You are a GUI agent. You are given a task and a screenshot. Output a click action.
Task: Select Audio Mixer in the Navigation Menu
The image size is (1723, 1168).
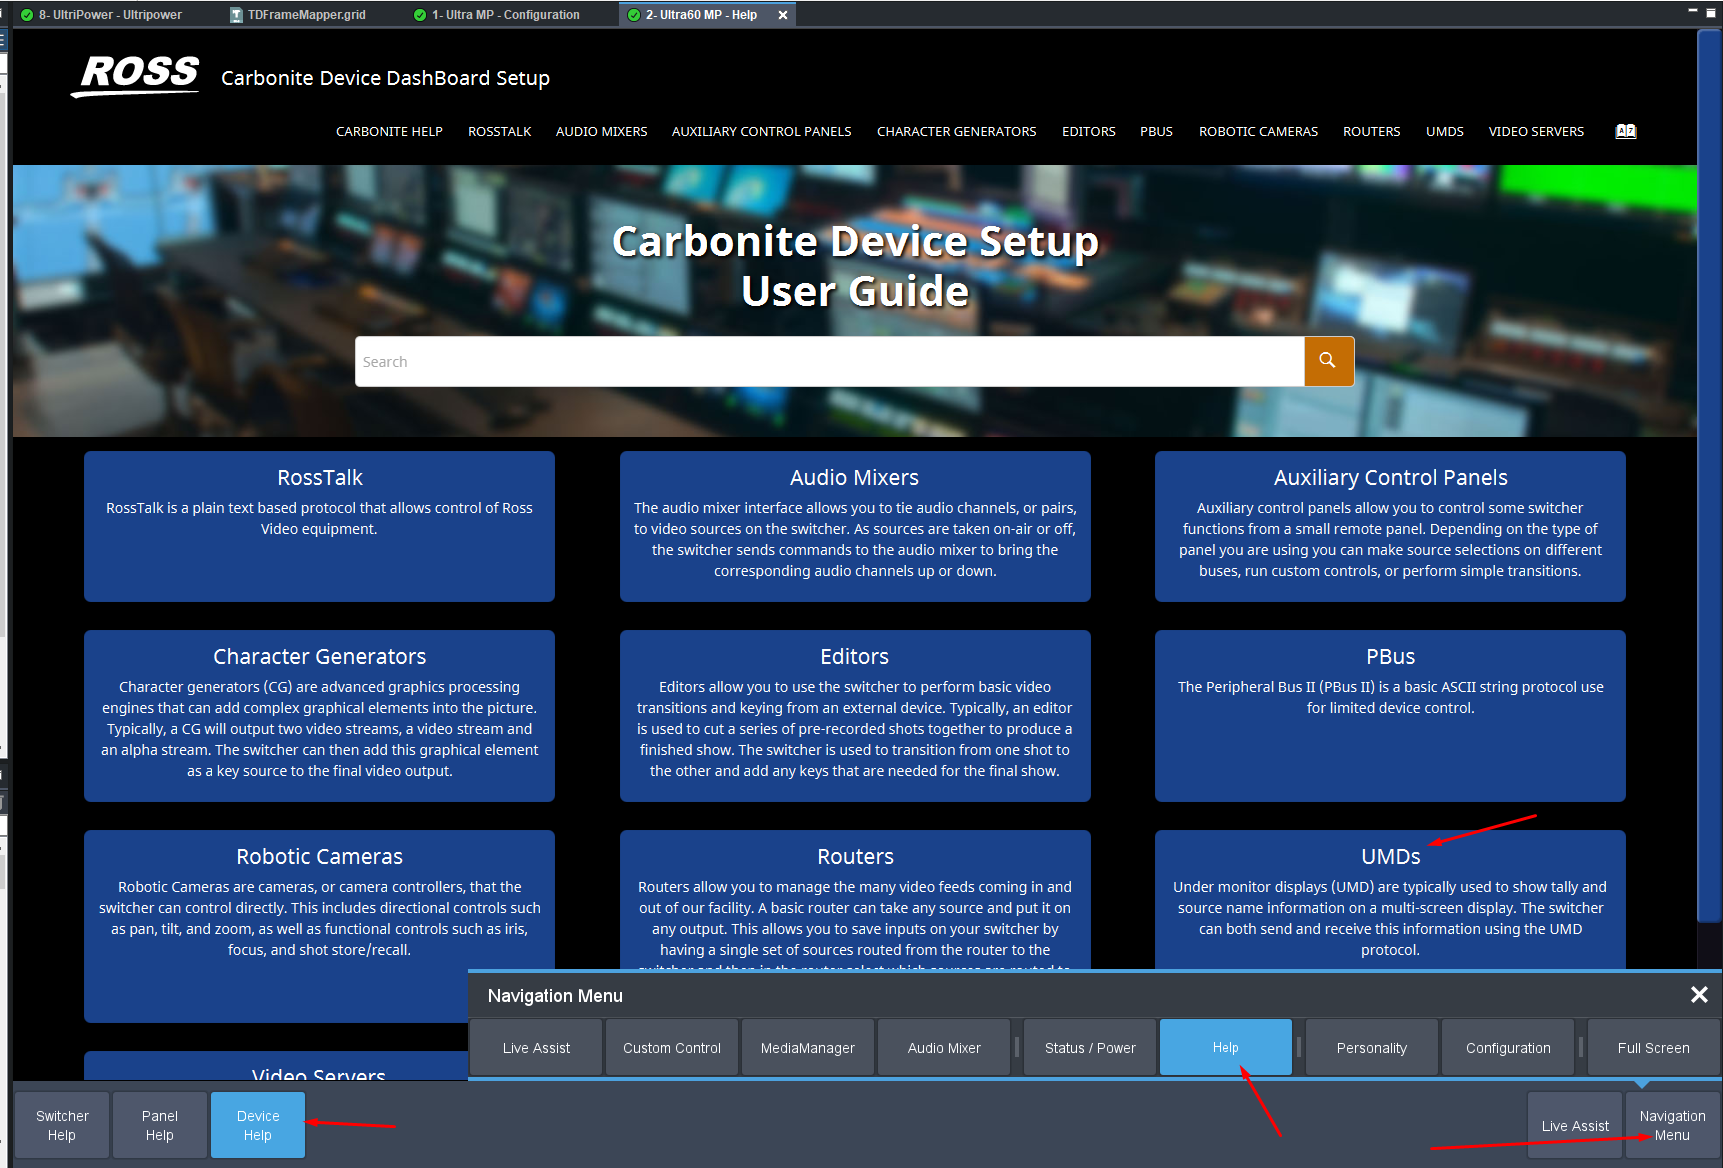click(944, 1047)
